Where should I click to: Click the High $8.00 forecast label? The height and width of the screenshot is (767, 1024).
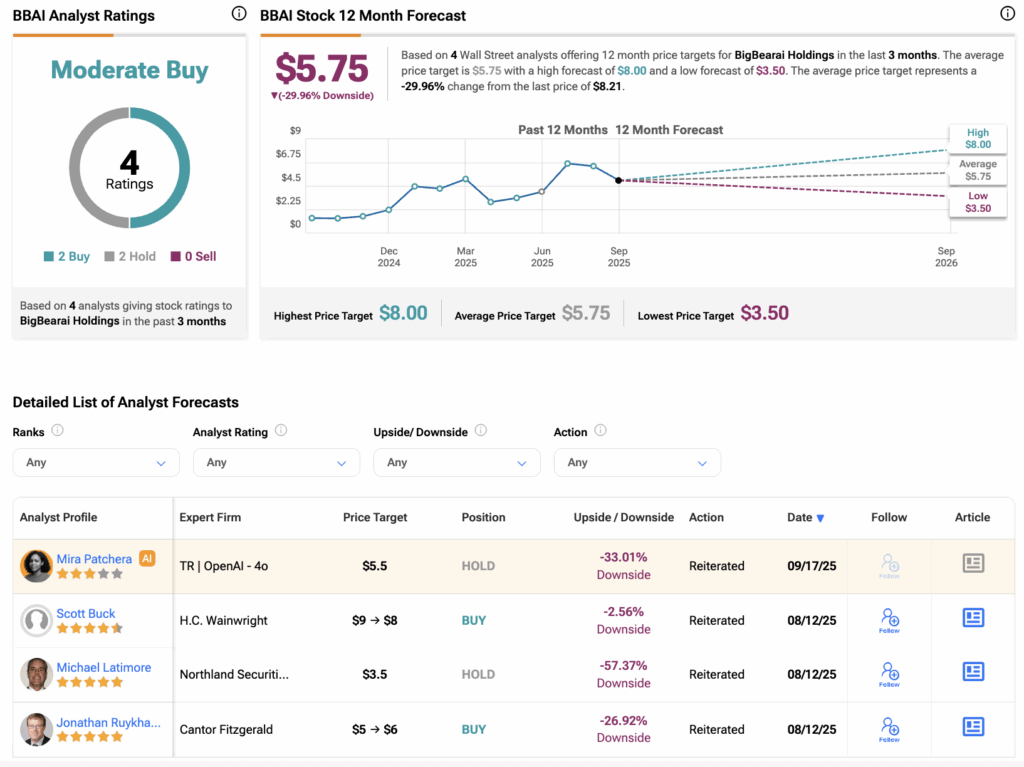pos(977,139)
